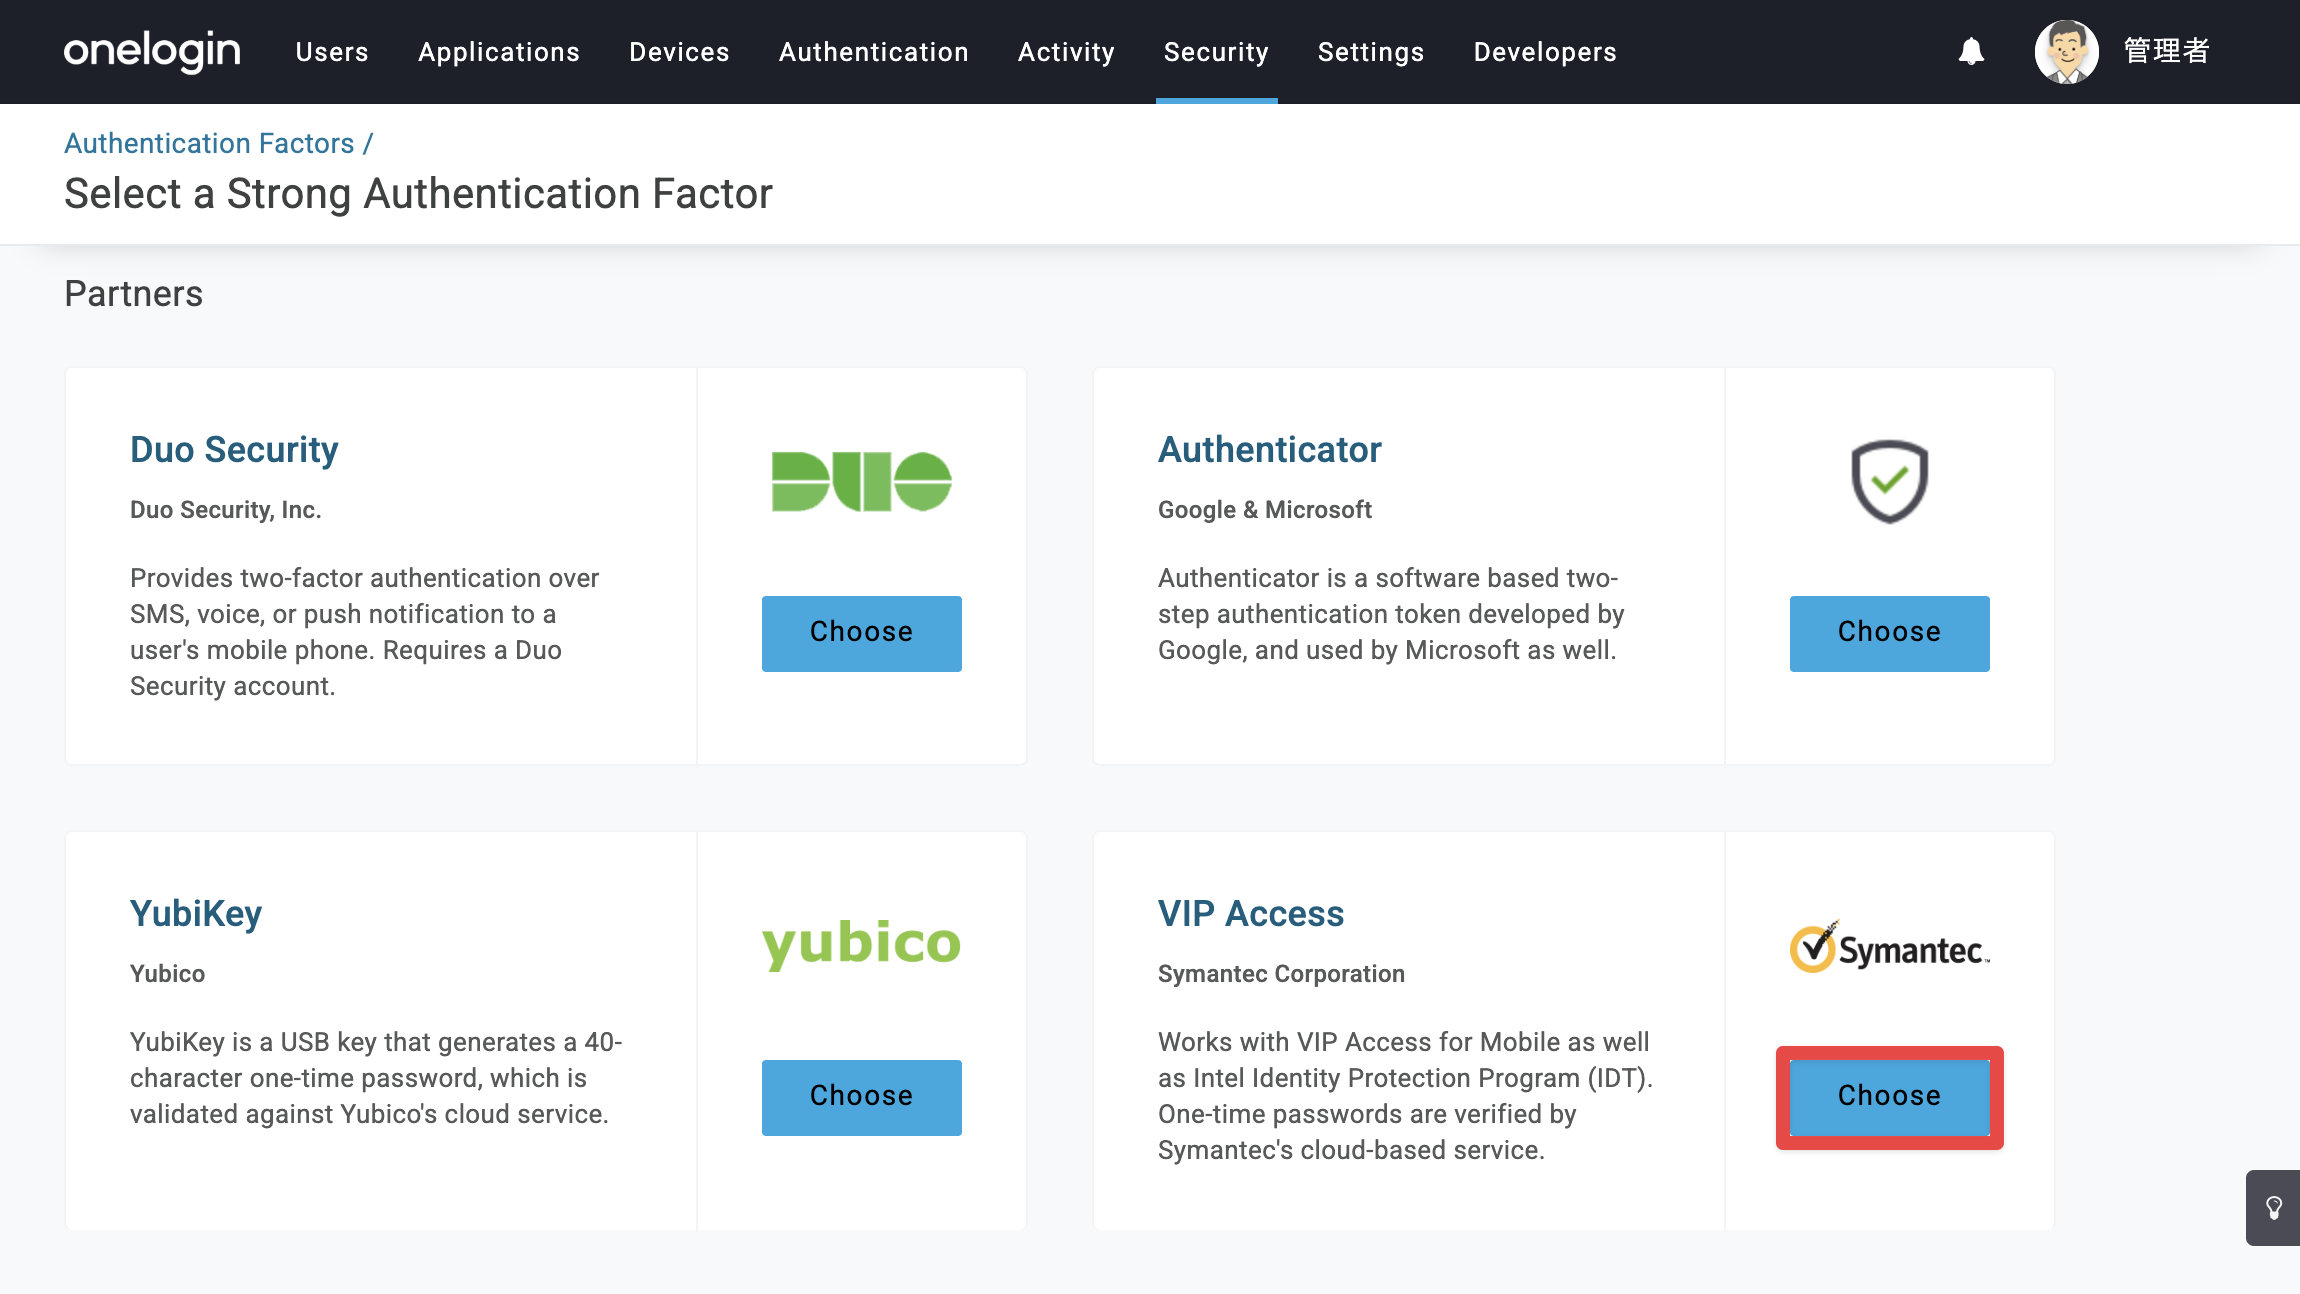Image resolution: width=2300 pixels, height=1294 pixels.
Task: Open the Settings menu
Action: (x=1371, y=52)
